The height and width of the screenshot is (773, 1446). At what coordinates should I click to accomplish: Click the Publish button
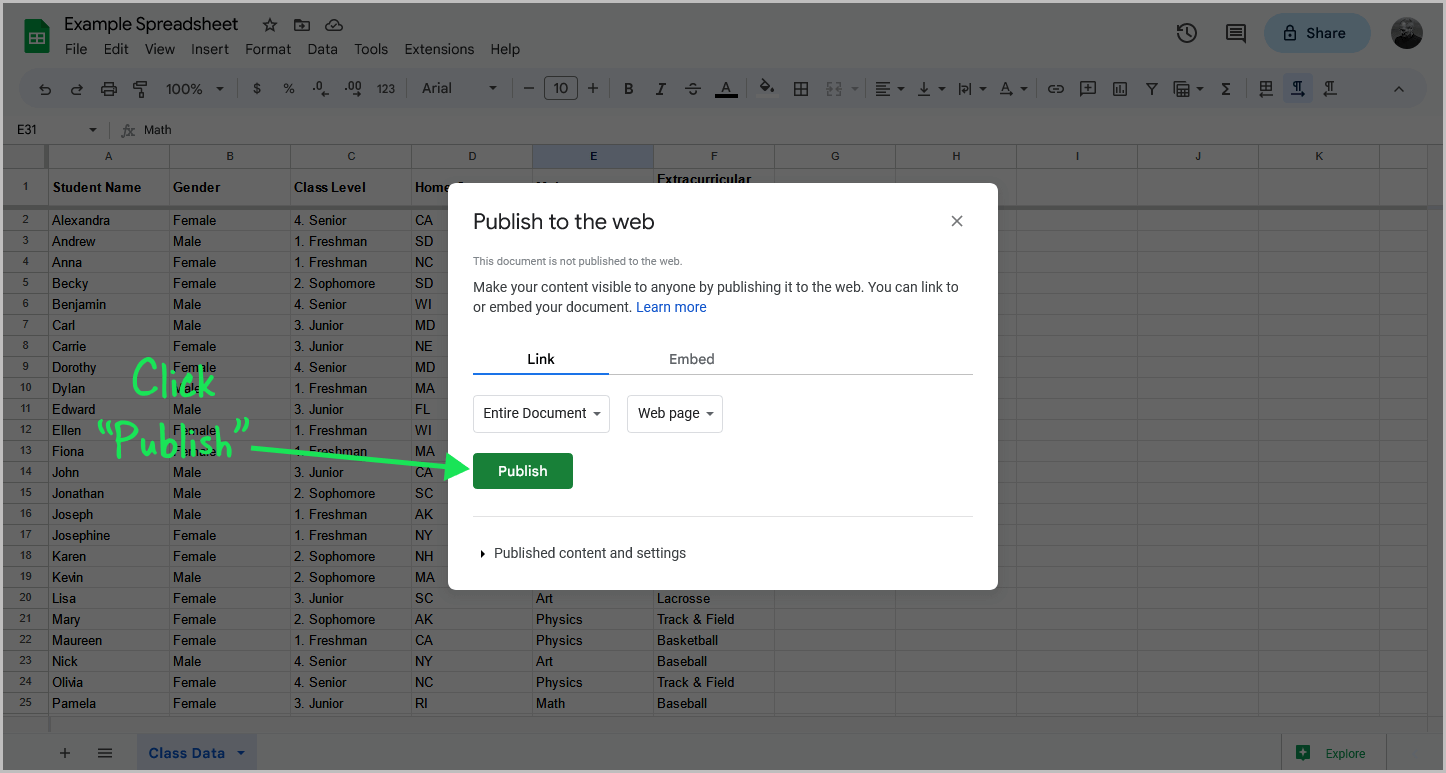(x=522, y=470)
